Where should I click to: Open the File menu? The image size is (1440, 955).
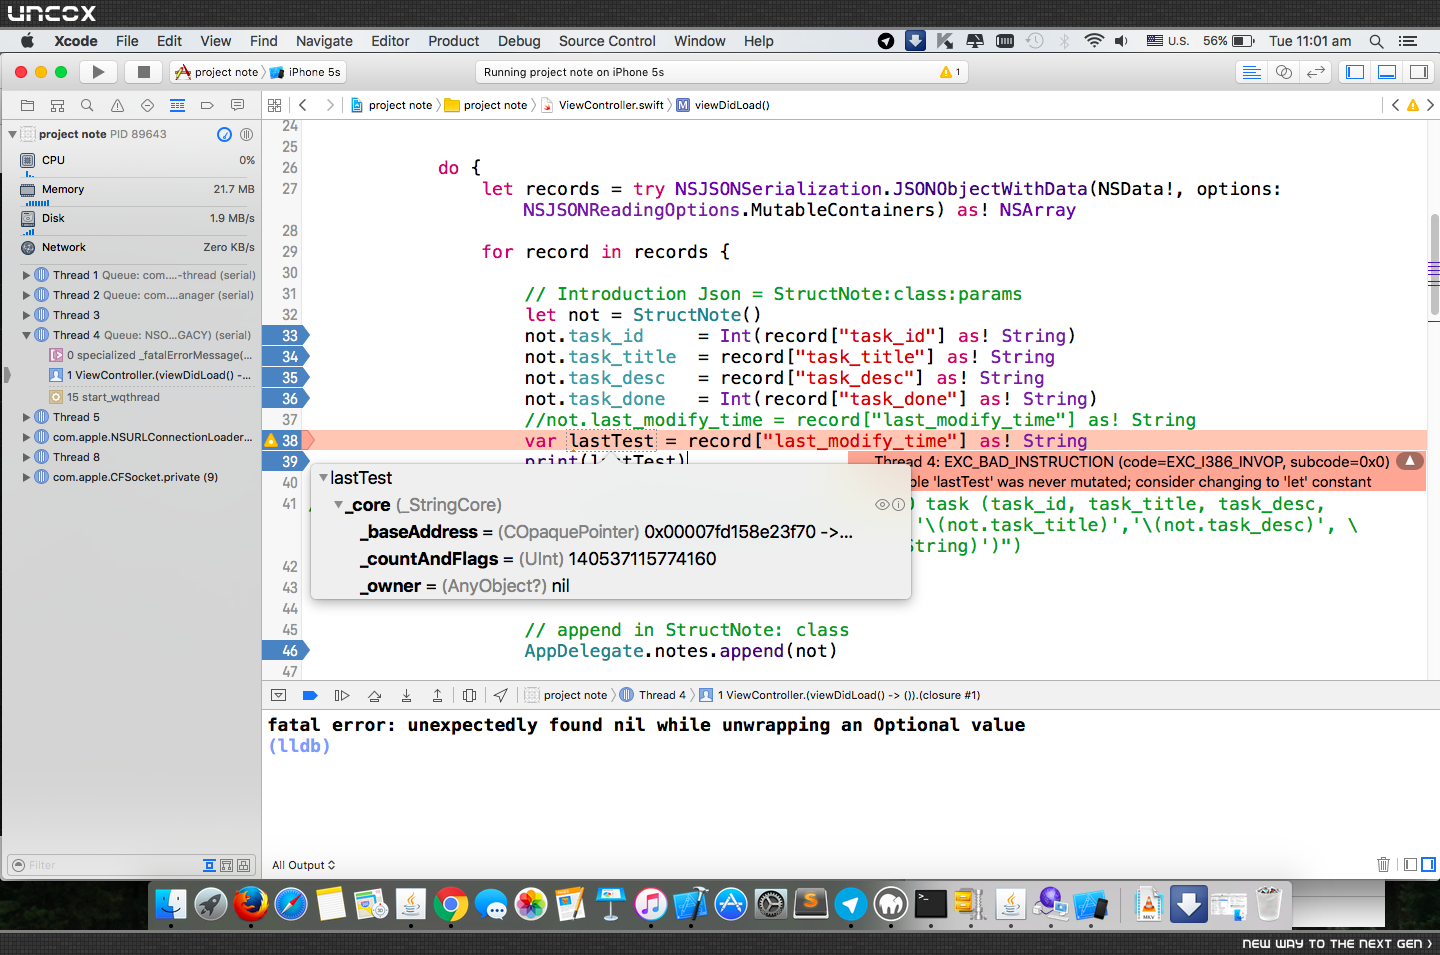127,41
